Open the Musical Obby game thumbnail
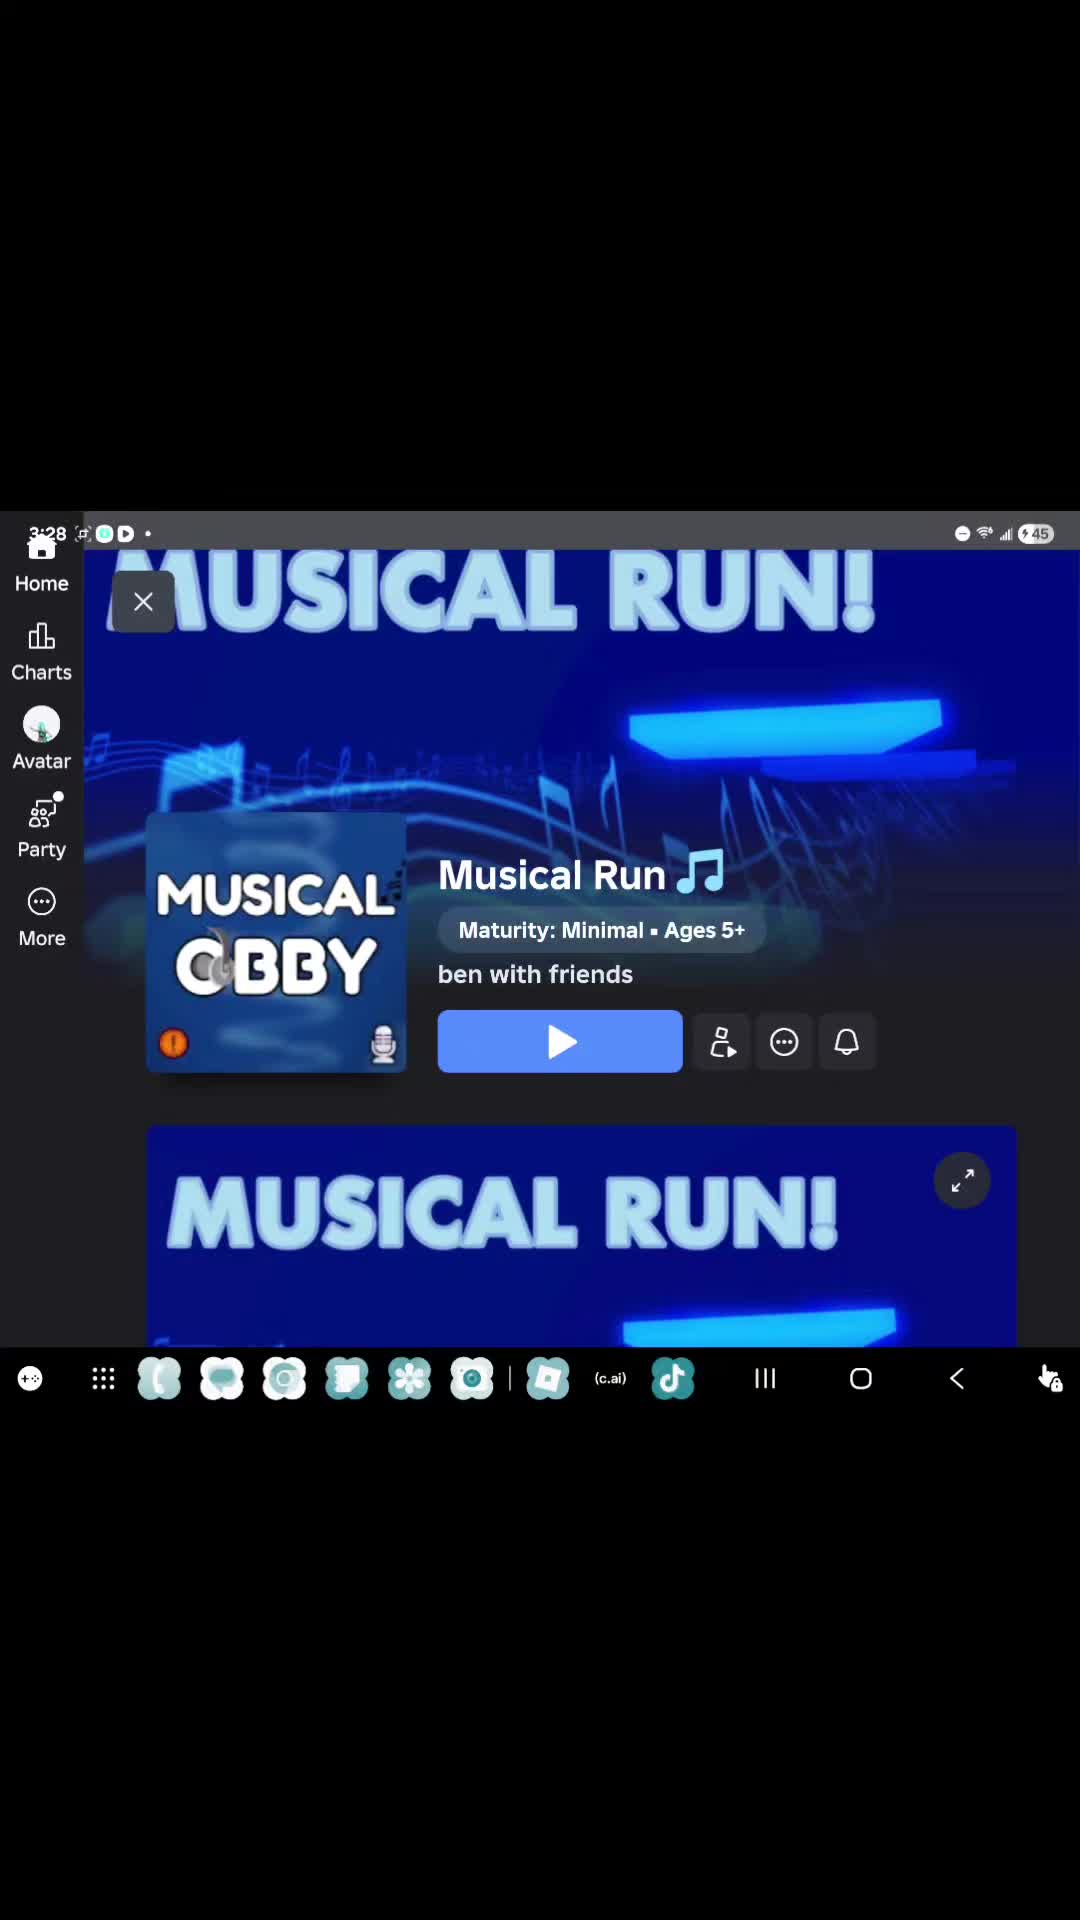Screen dimensions: 1080x1920 (276, 942)
